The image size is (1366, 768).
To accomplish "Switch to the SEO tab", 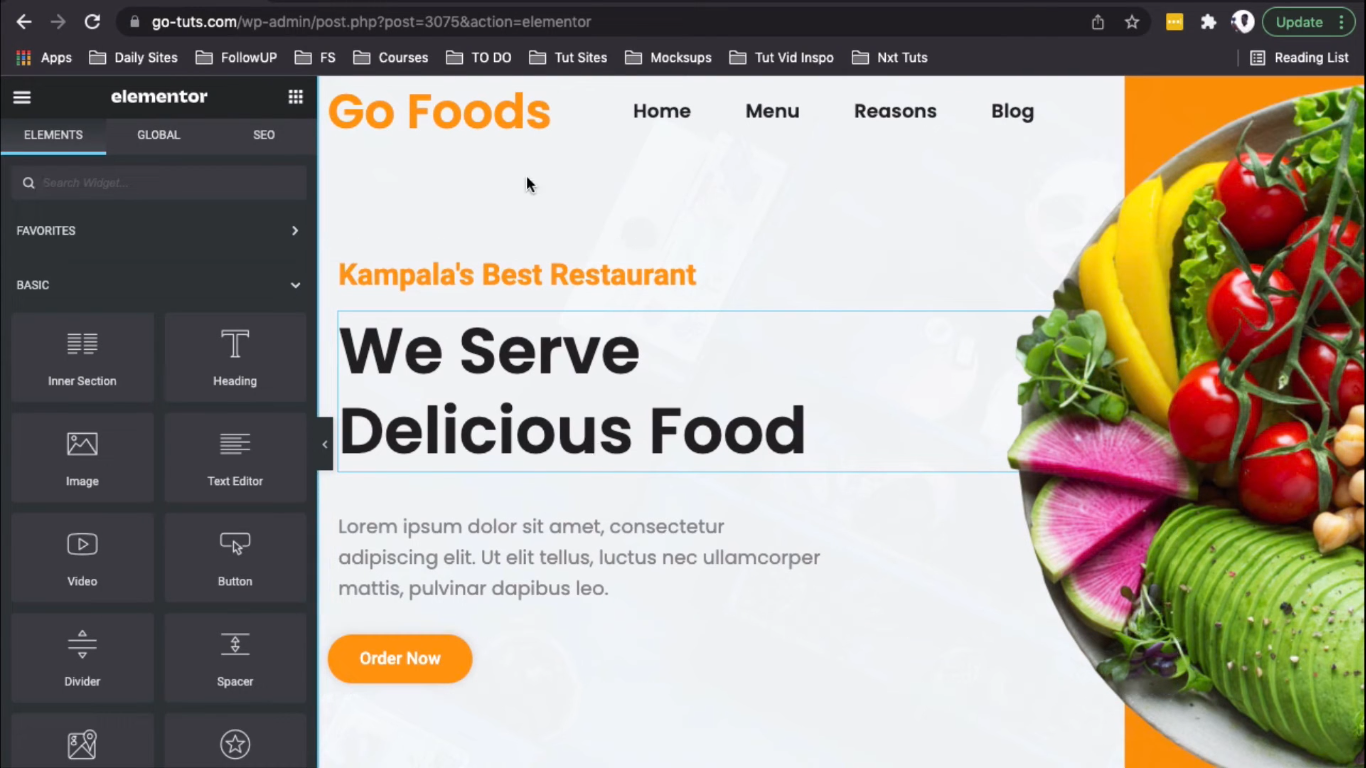I will (264, 135).
